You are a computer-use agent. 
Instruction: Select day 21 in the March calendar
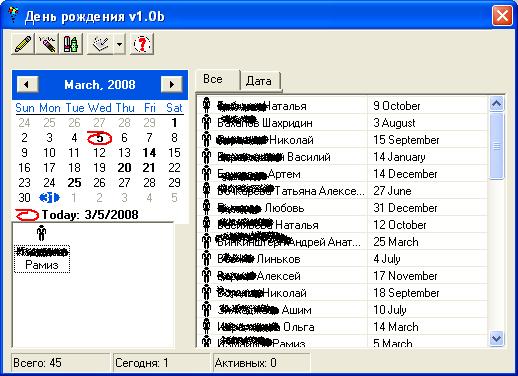pyautogui.click(x=149, y=168)
